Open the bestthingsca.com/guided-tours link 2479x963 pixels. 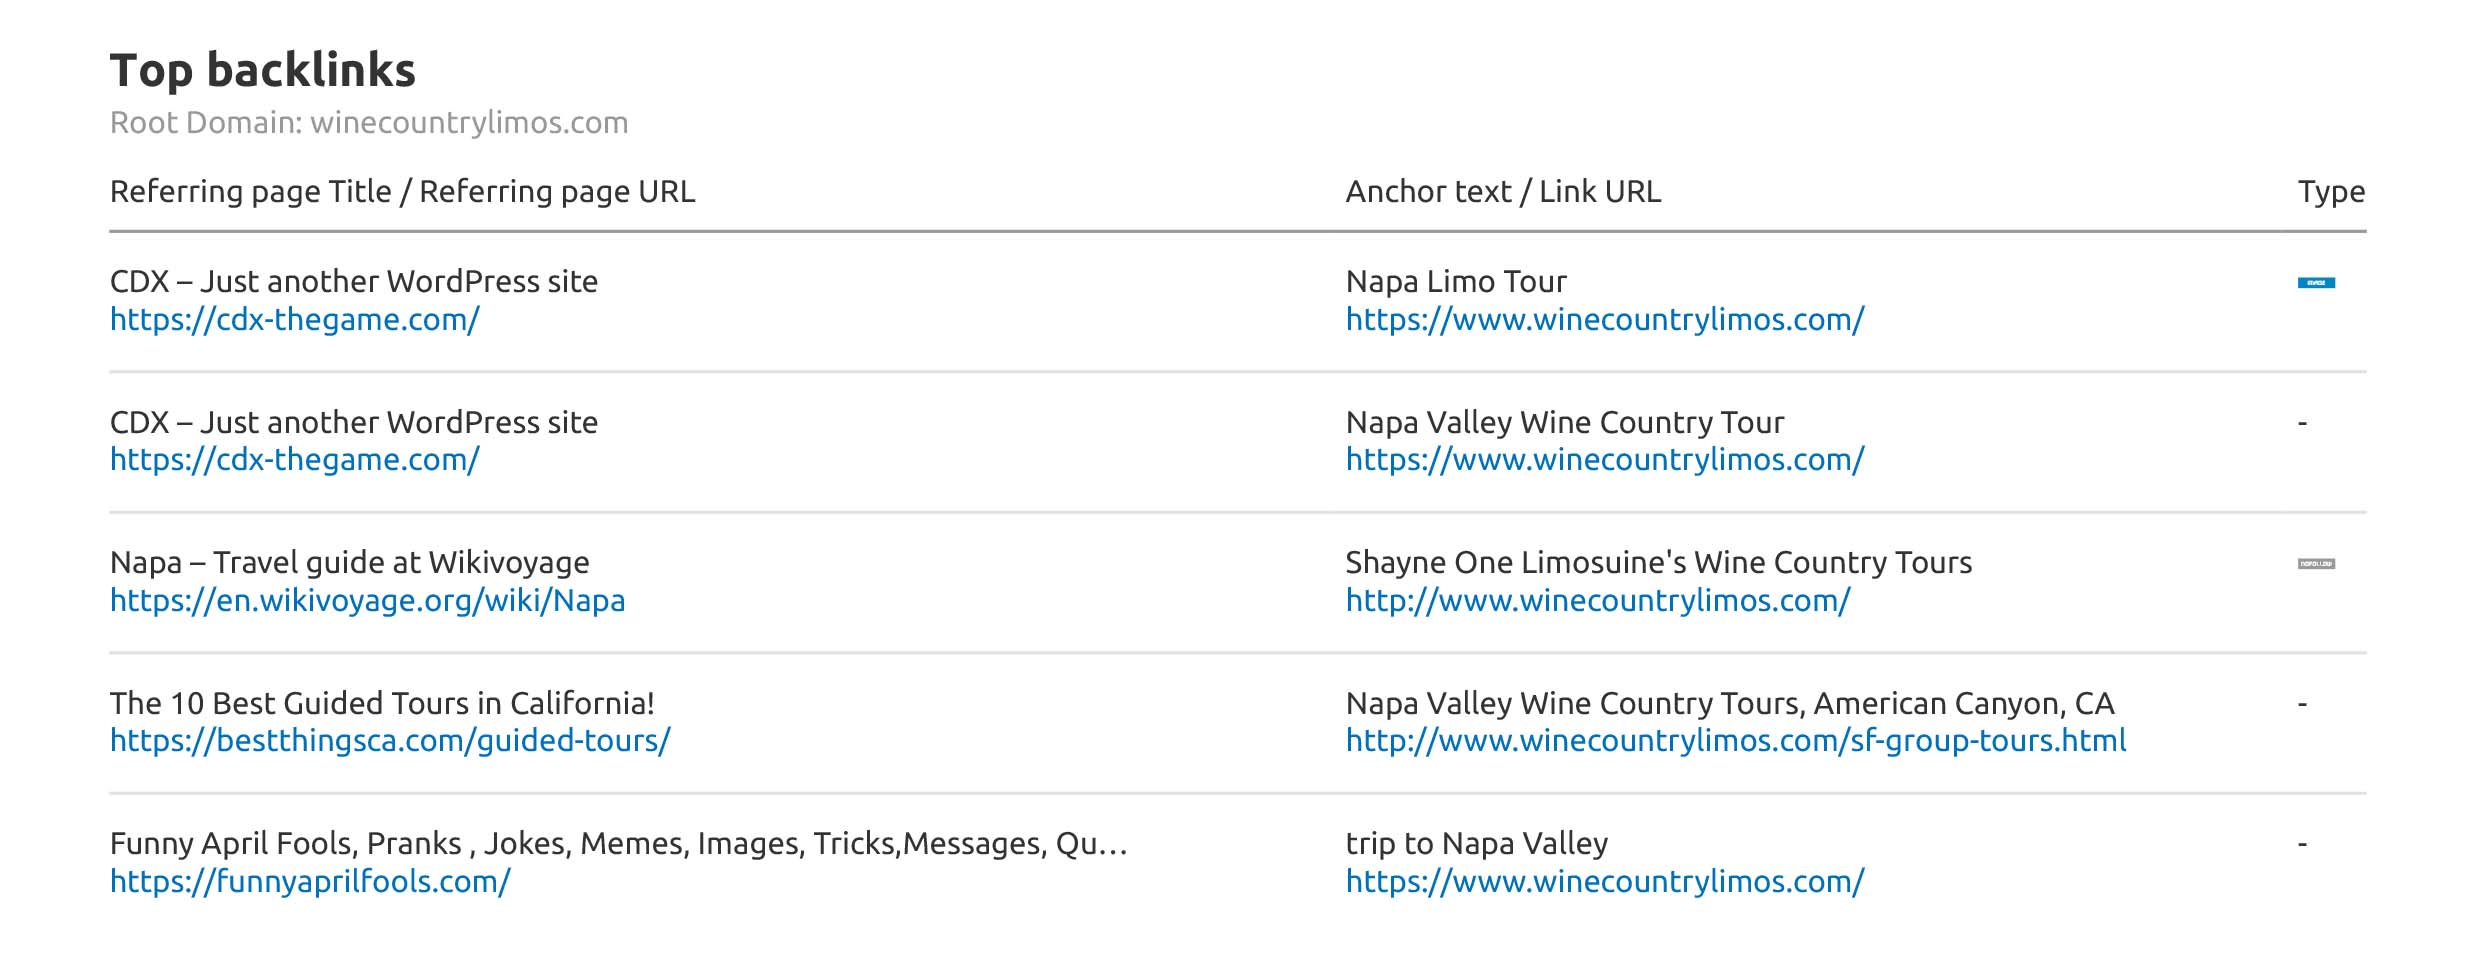[390, 741]
